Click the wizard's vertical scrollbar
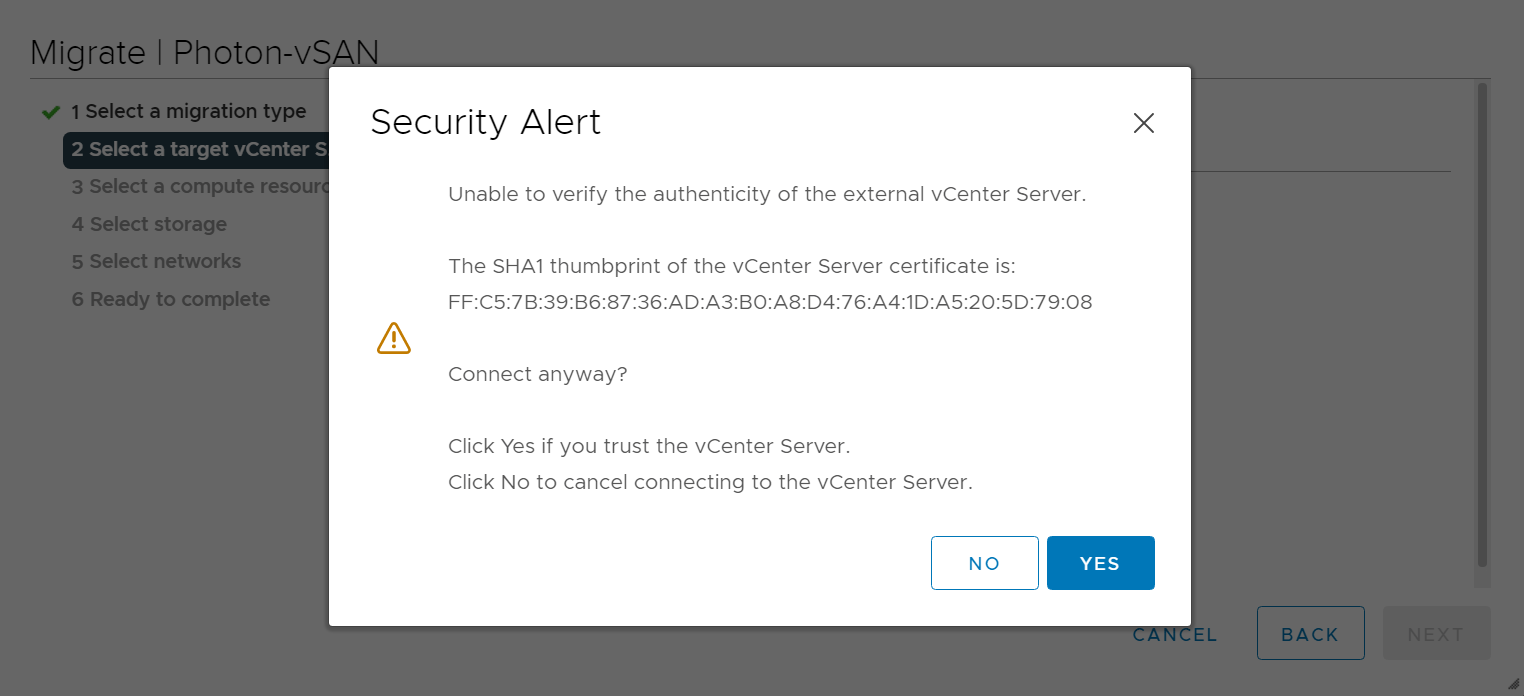This screenshot has width=1524, height=696. pos(1482,320)
